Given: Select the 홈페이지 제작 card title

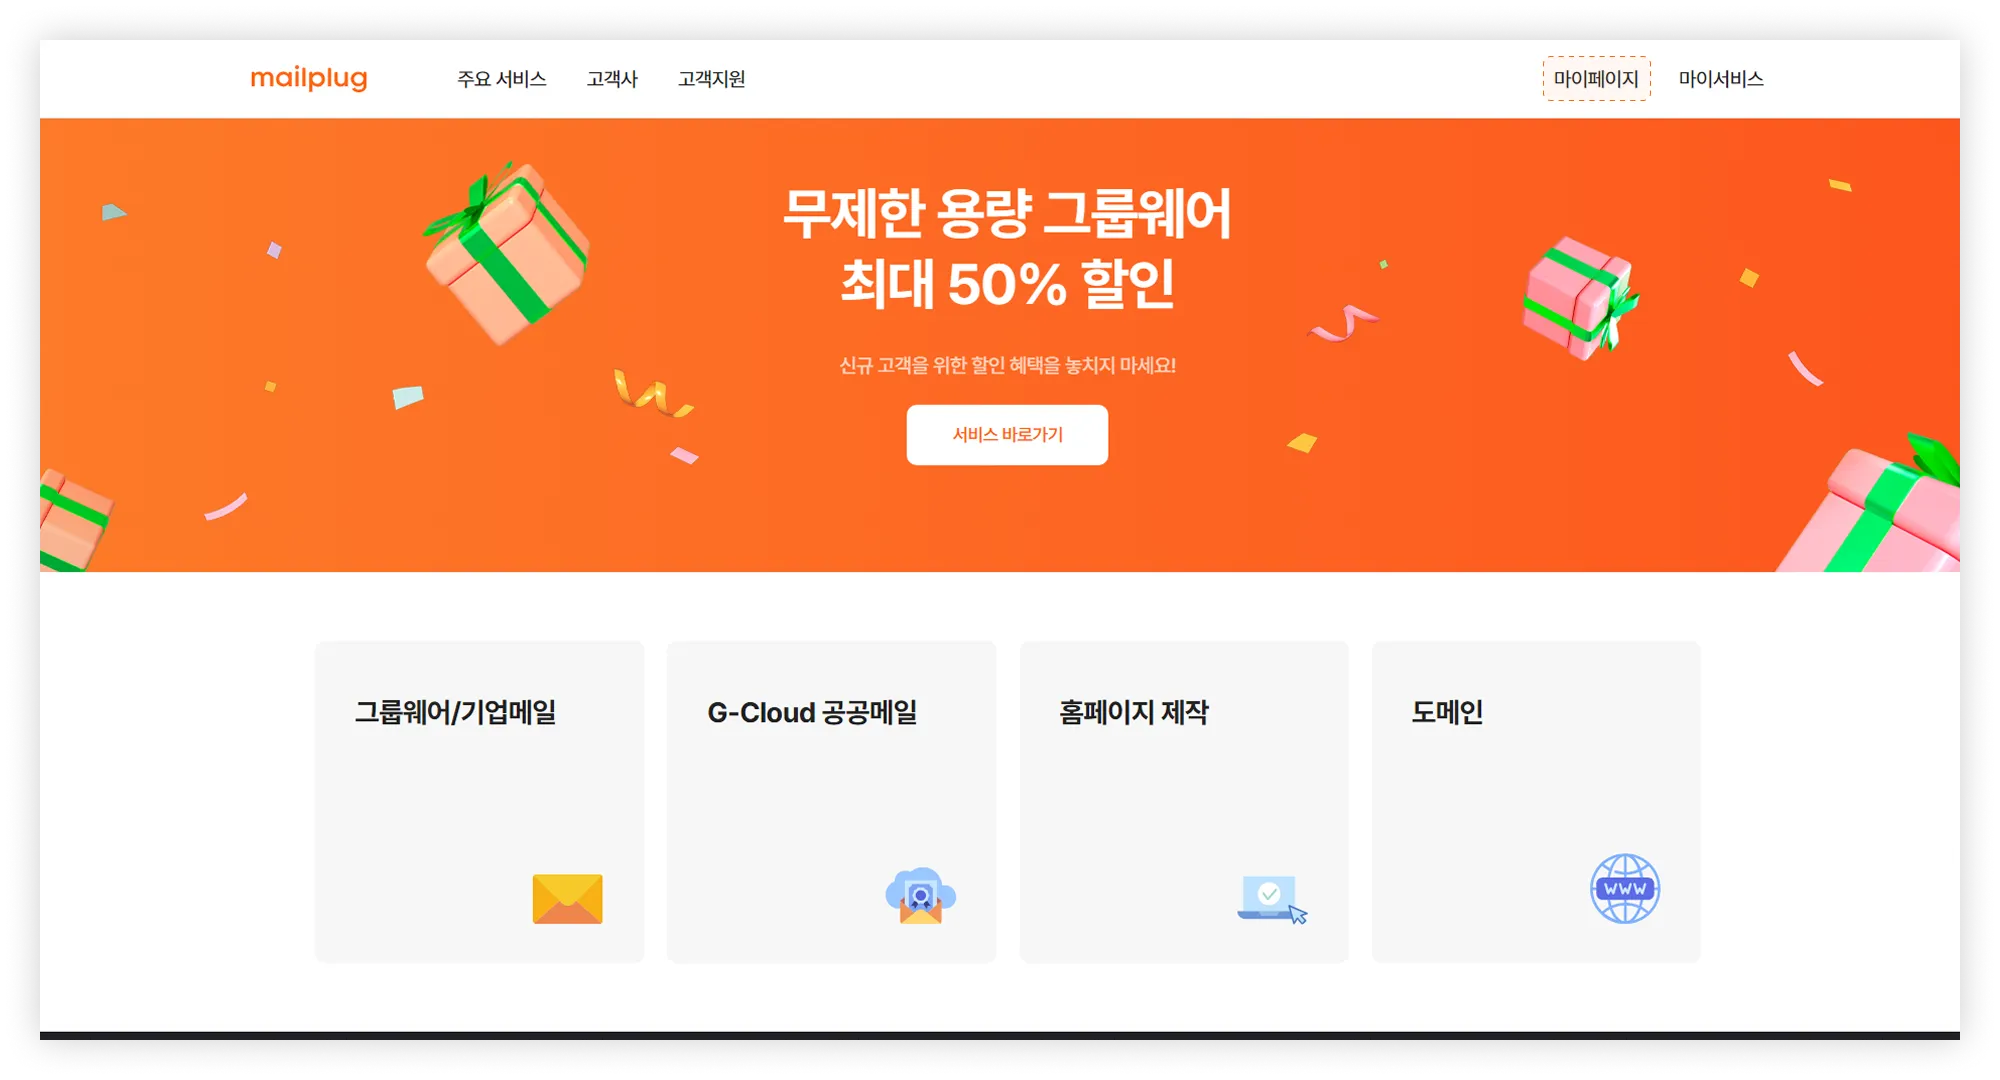Looking at the screenshot, I should click(1134, 712).
